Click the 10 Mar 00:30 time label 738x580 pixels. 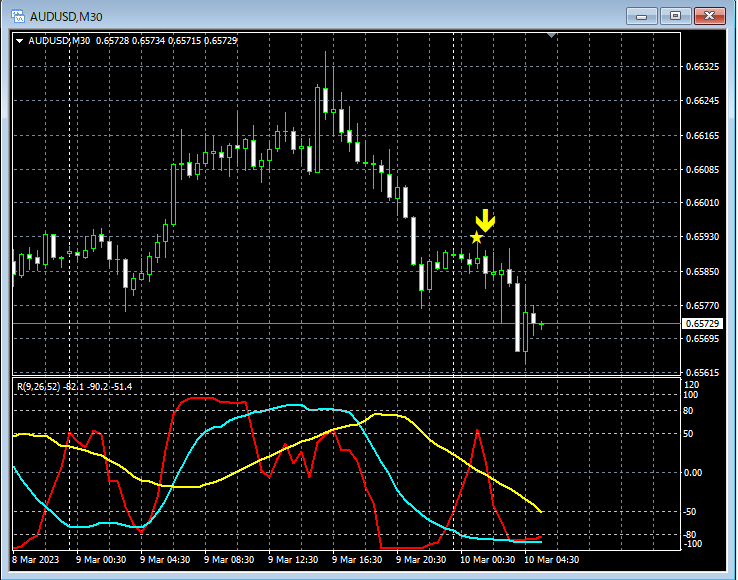tap(487, 560)
